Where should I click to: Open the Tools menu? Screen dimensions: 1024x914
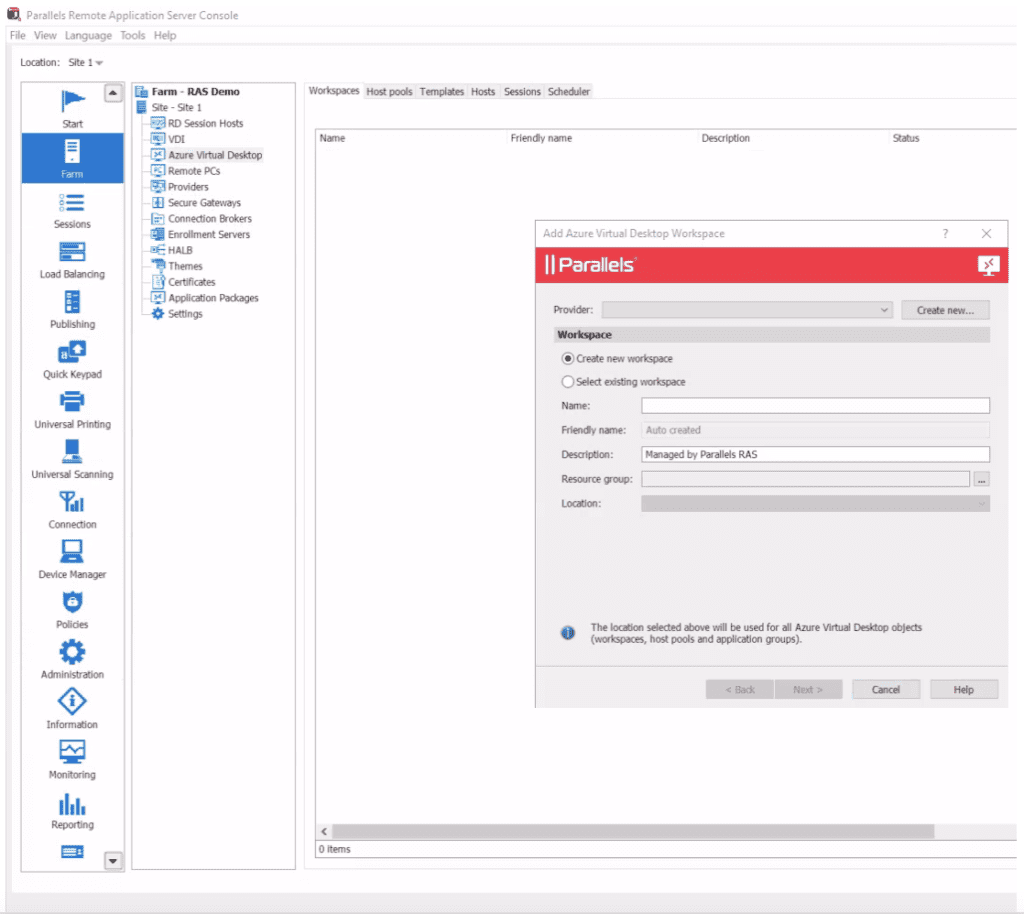click(133, 35)
